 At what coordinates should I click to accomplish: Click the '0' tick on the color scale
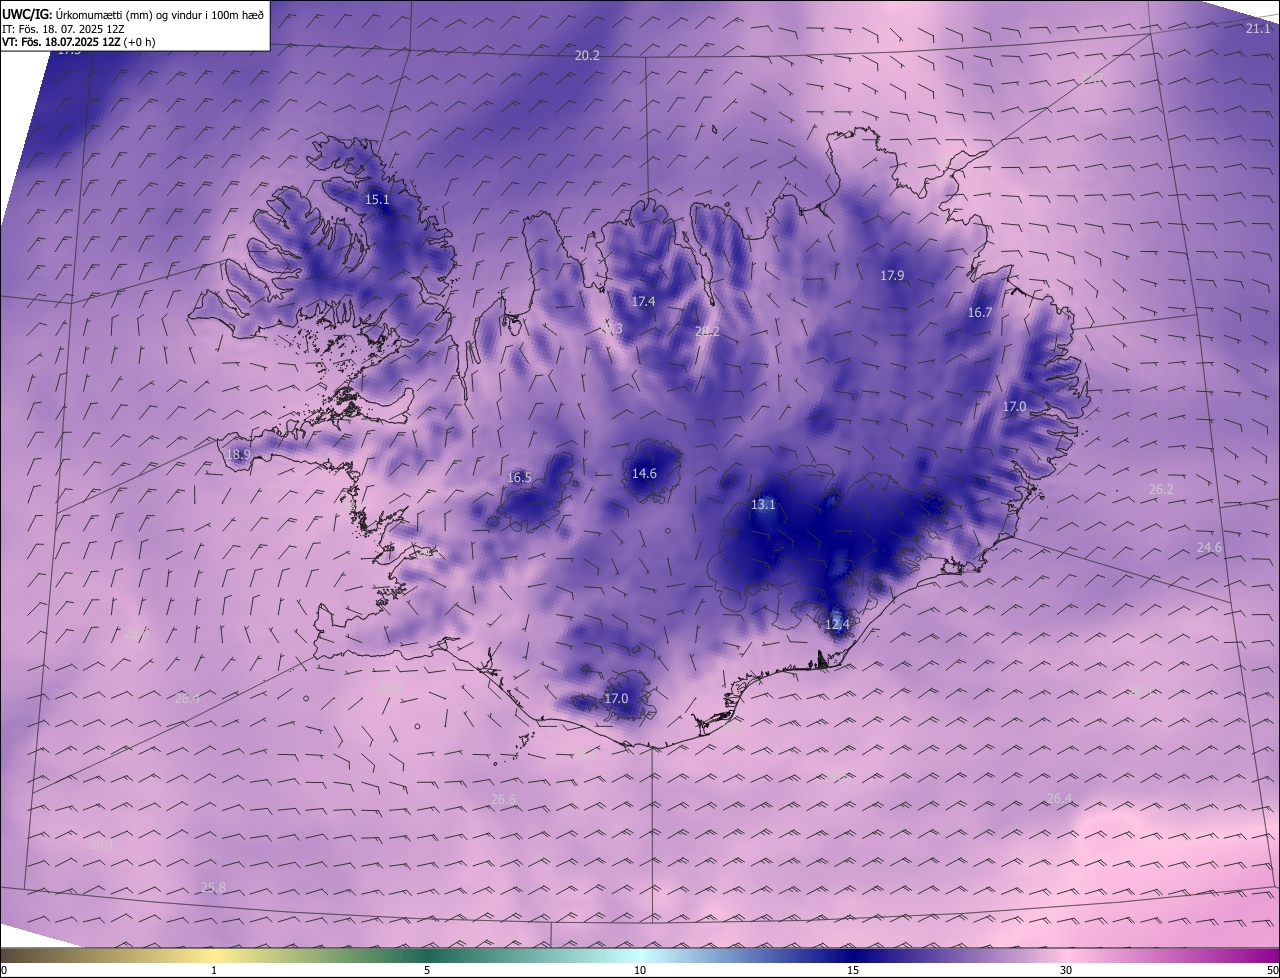click(4, 971)
